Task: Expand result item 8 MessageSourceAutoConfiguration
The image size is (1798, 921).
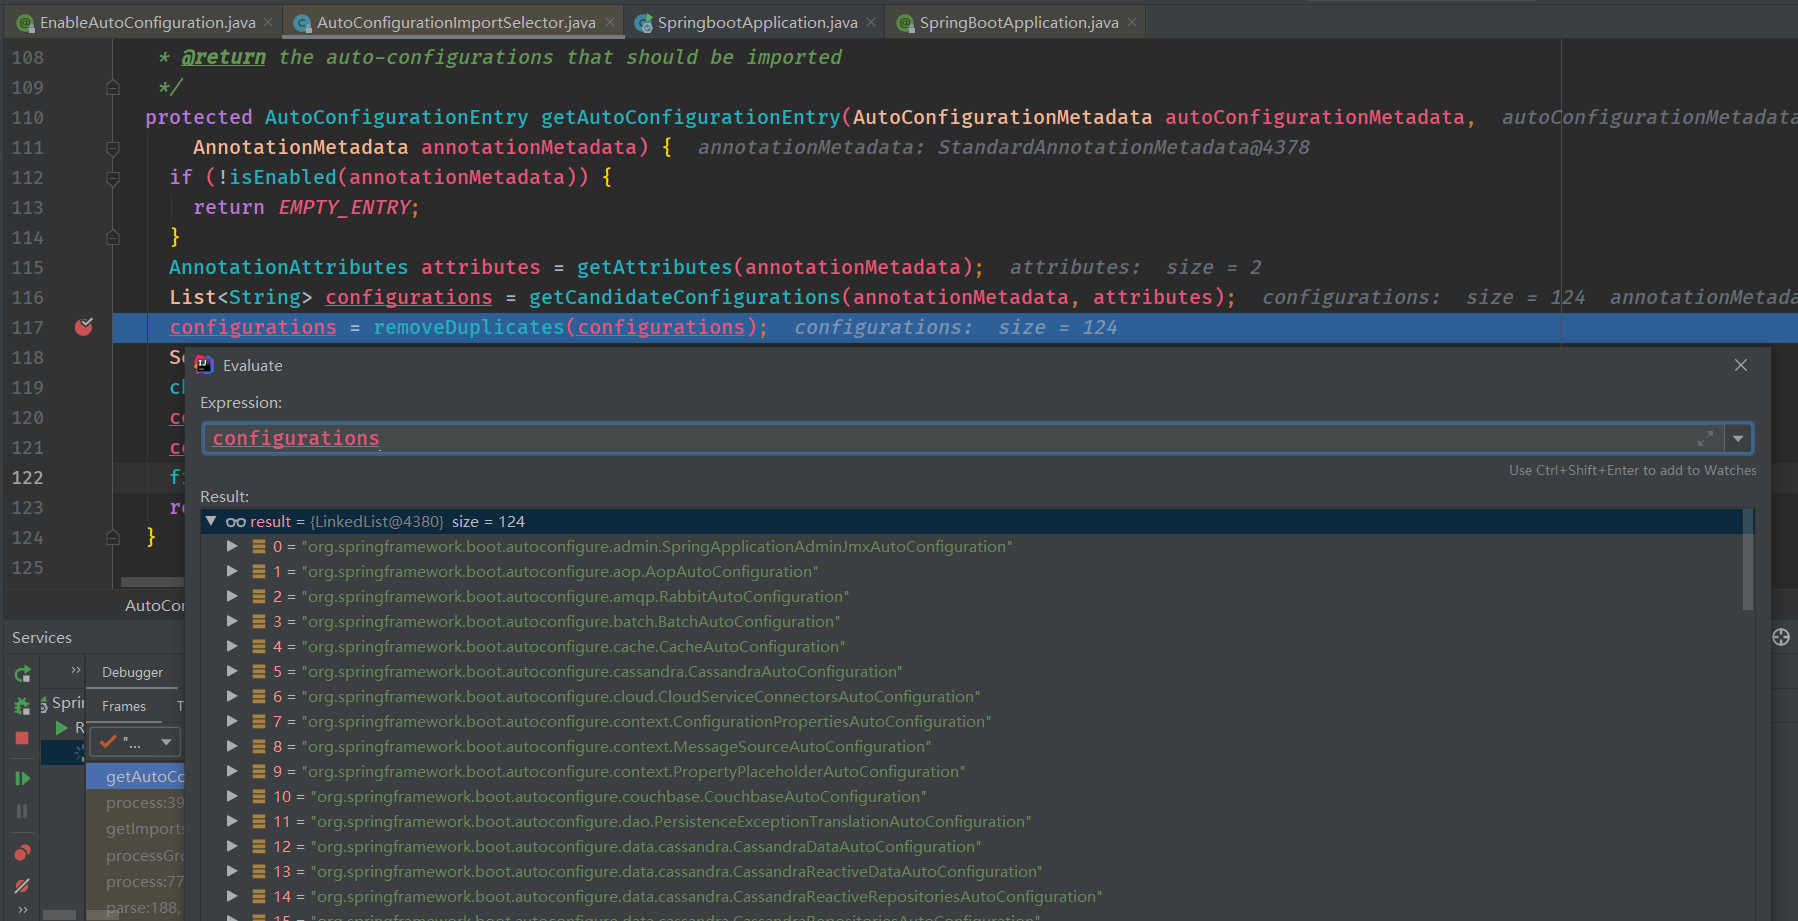Action: [232, 746]
